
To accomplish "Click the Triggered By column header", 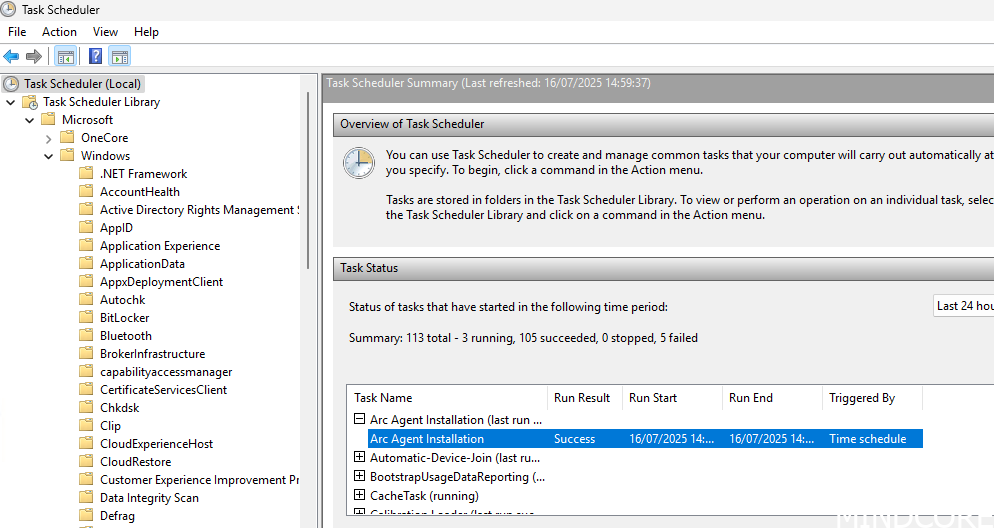I will pos(861,398).
